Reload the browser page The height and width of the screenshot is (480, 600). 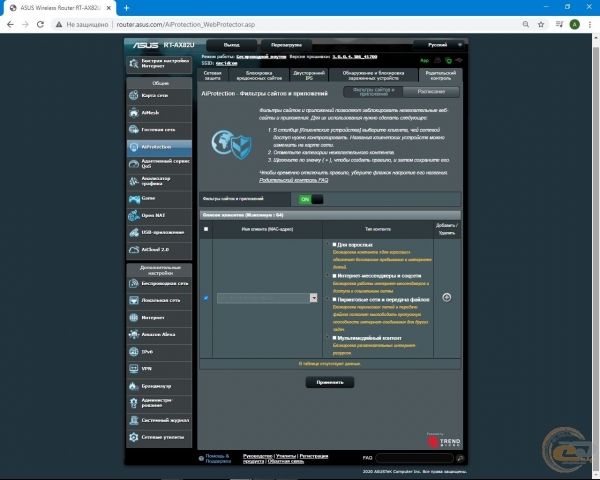click(40, 24)
